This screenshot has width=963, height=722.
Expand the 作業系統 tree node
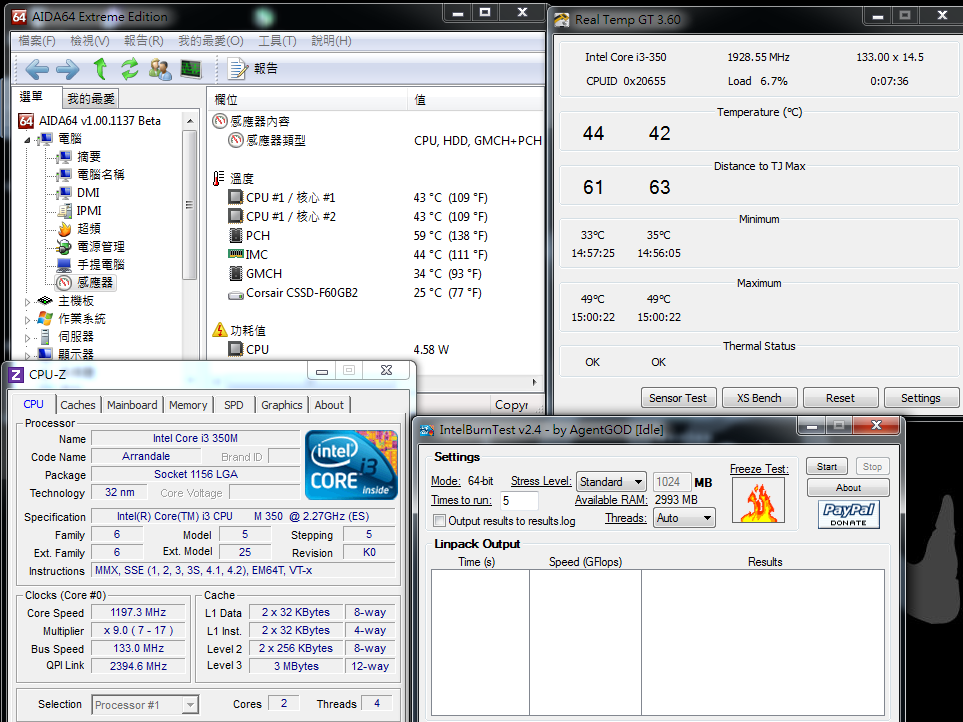click(27, 319)
